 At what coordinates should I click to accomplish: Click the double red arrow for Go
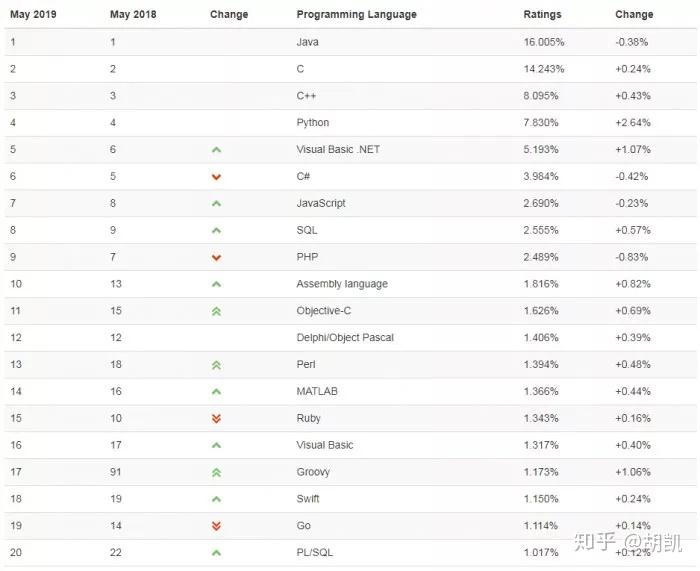click(x=216, y=526)
